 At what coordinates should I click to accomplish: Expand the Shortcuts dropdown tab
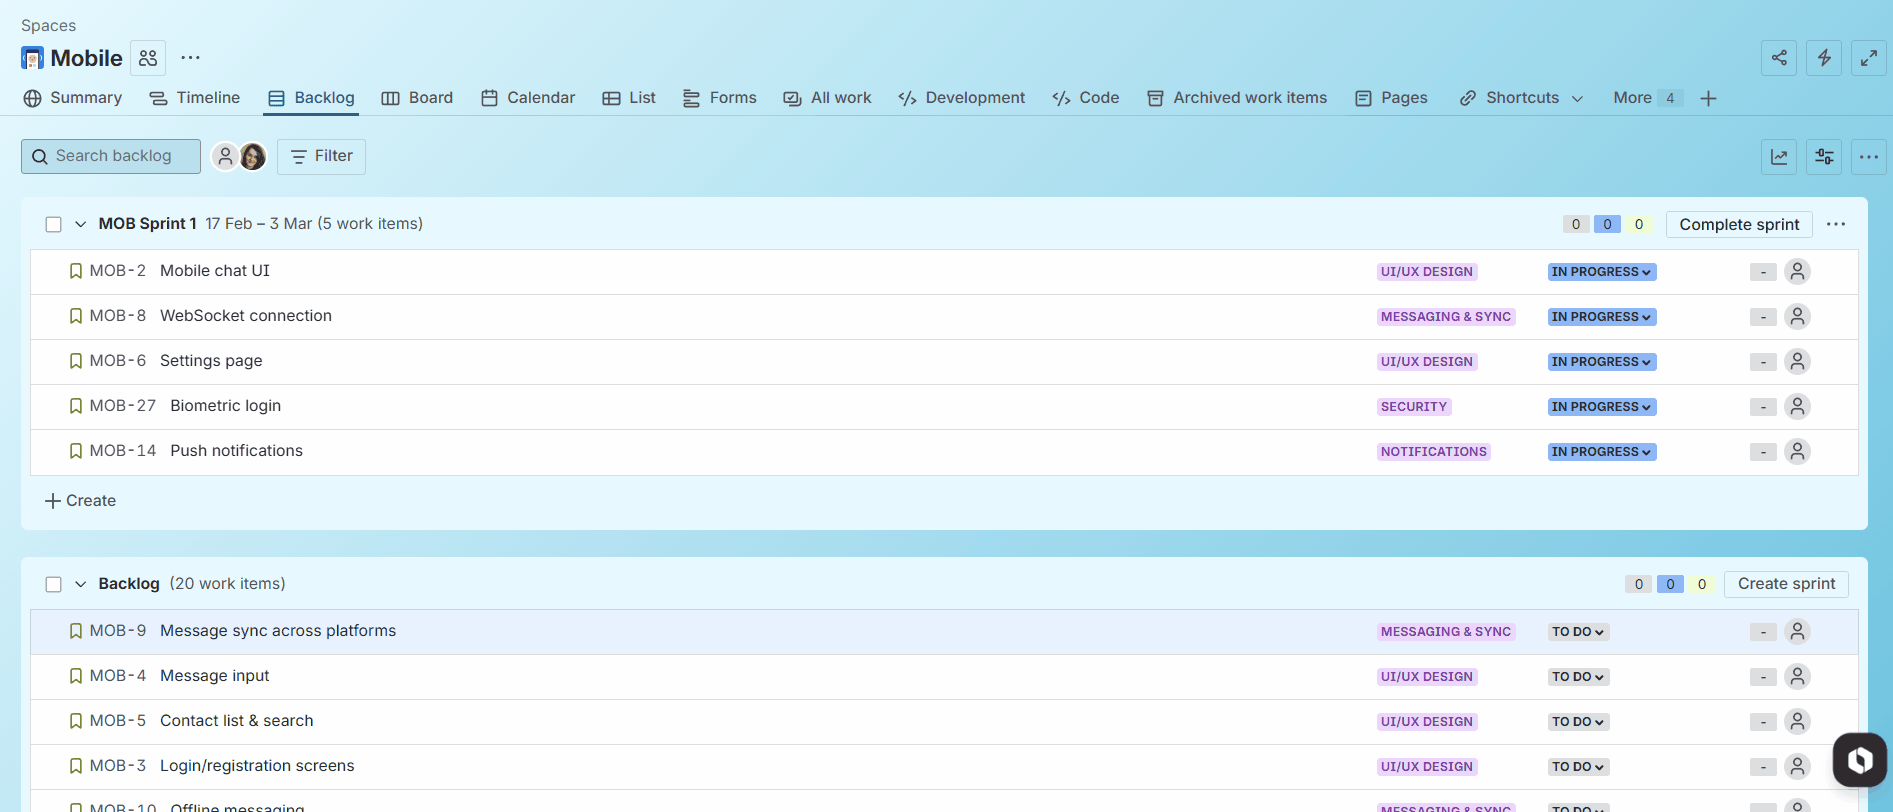pyautogui.click(x=1521, y=98)
